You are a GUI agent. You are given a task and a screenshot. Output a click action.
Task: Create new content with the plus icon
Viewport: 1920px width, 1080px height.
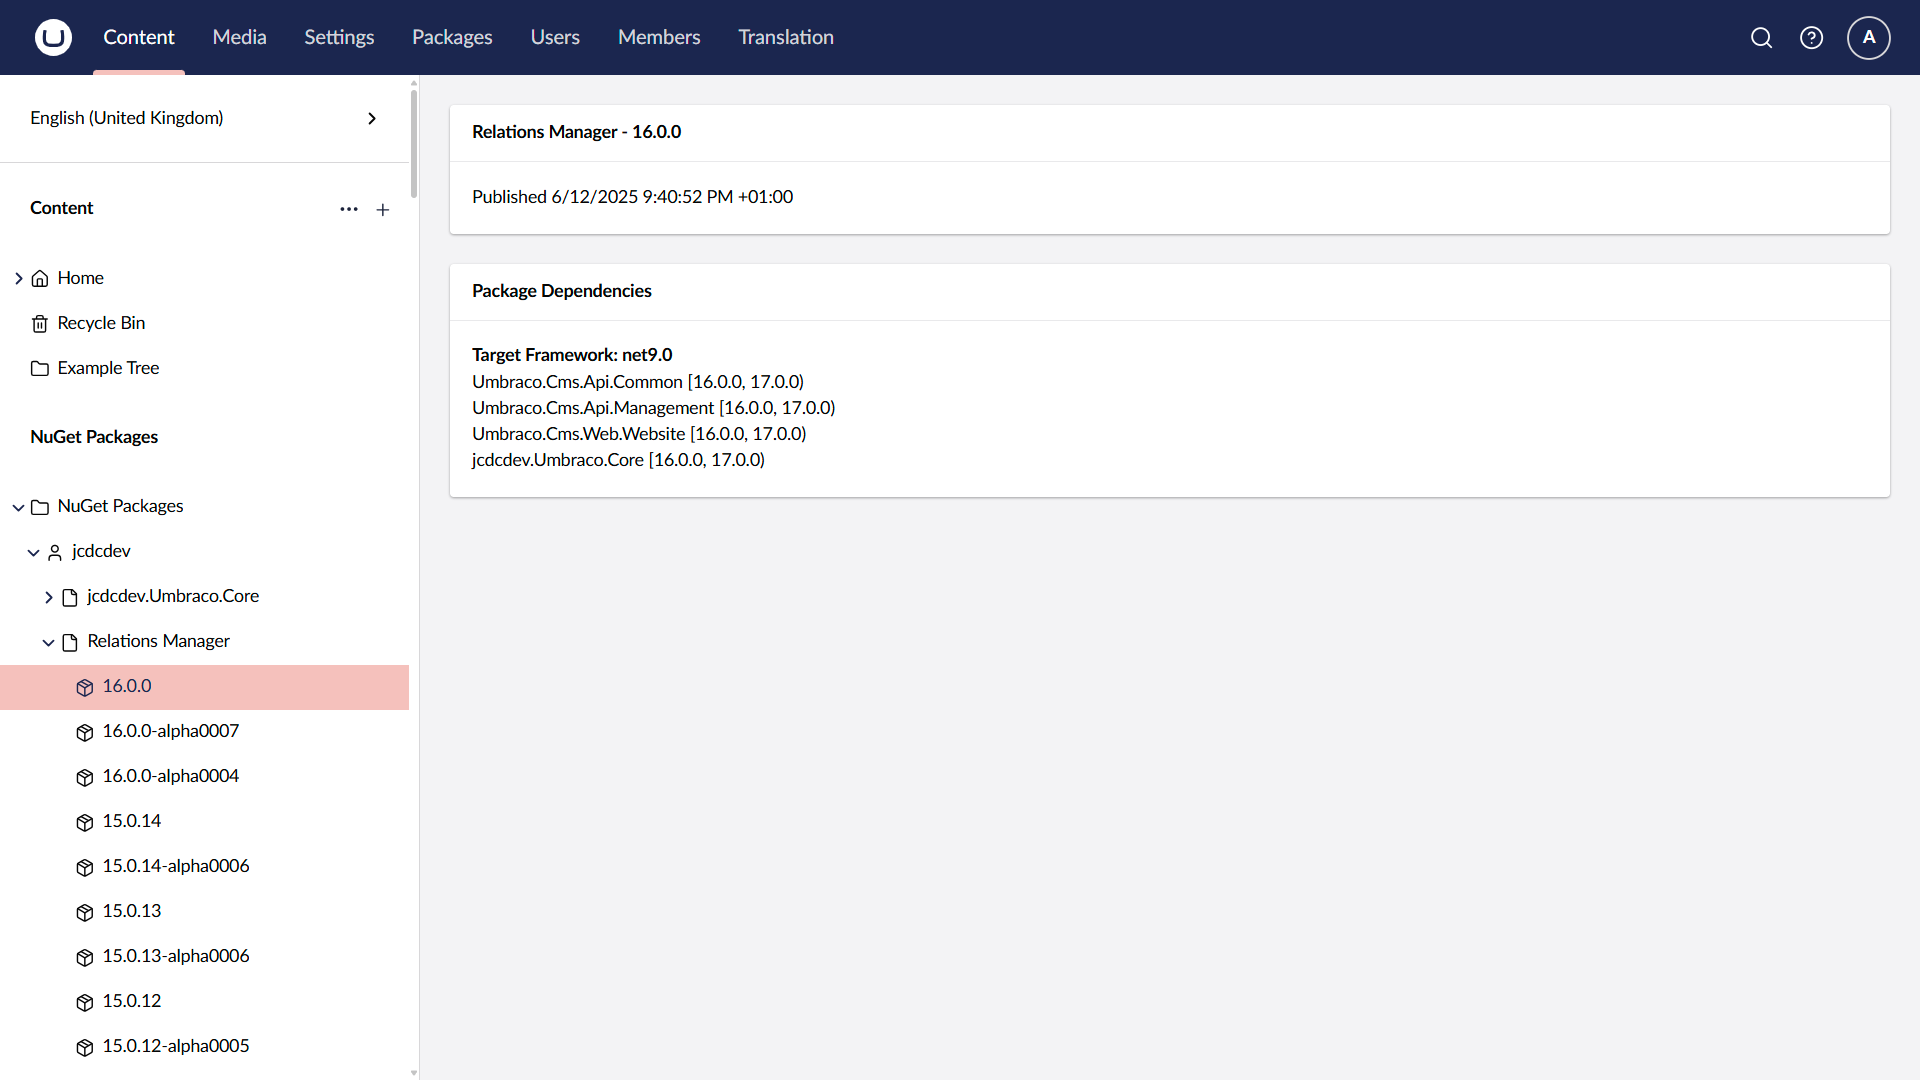click(x=383, y=209)
